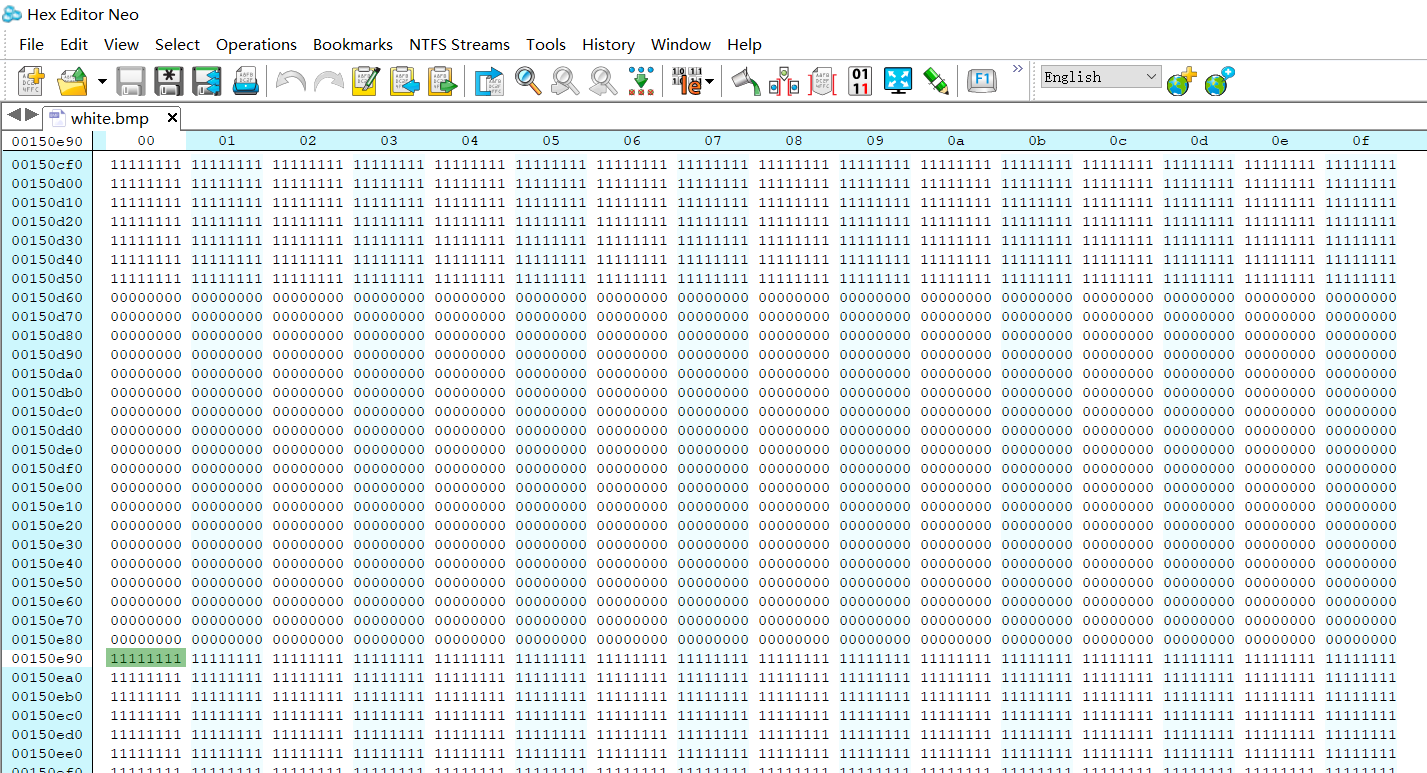Click the clipboard icon with blue arrow
The image size is (1427, 773).
point(404,80)
